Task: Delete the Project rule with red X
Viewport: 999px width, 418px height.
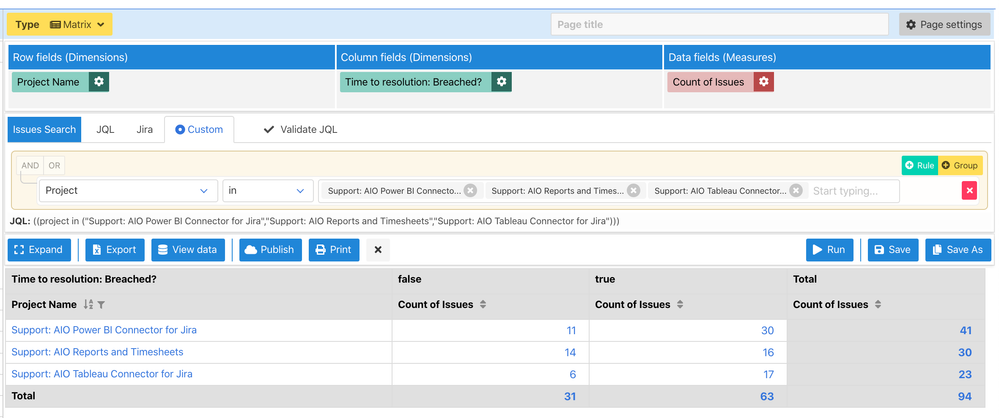Action: tap(969, 191)
